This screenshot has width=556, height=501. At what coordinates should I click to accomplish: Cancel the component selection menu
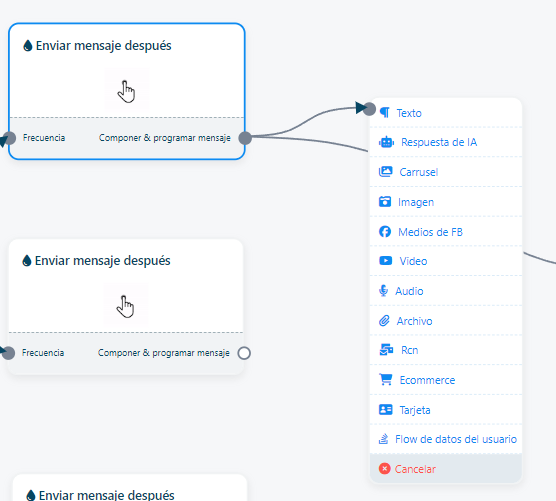[x=446, y=469]
